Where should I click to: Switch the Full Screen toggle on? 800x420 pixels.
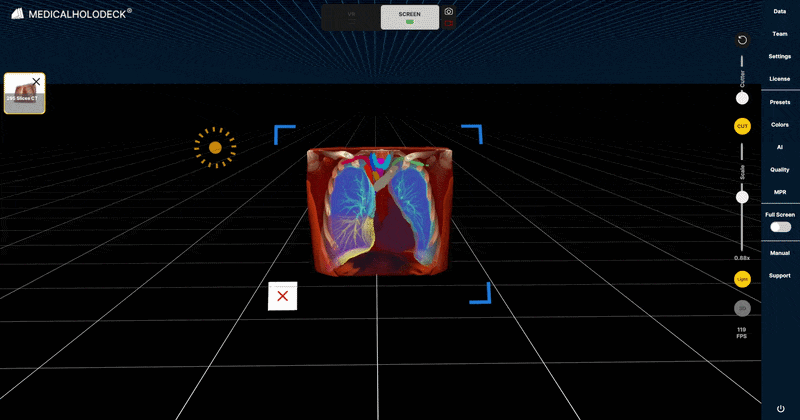[780, 227]
